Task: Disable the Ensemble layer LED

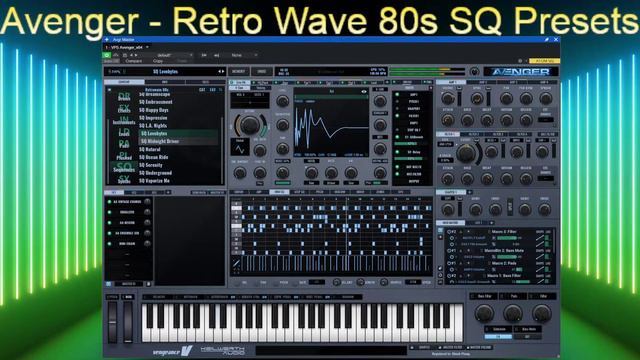Action: point(109,233)
